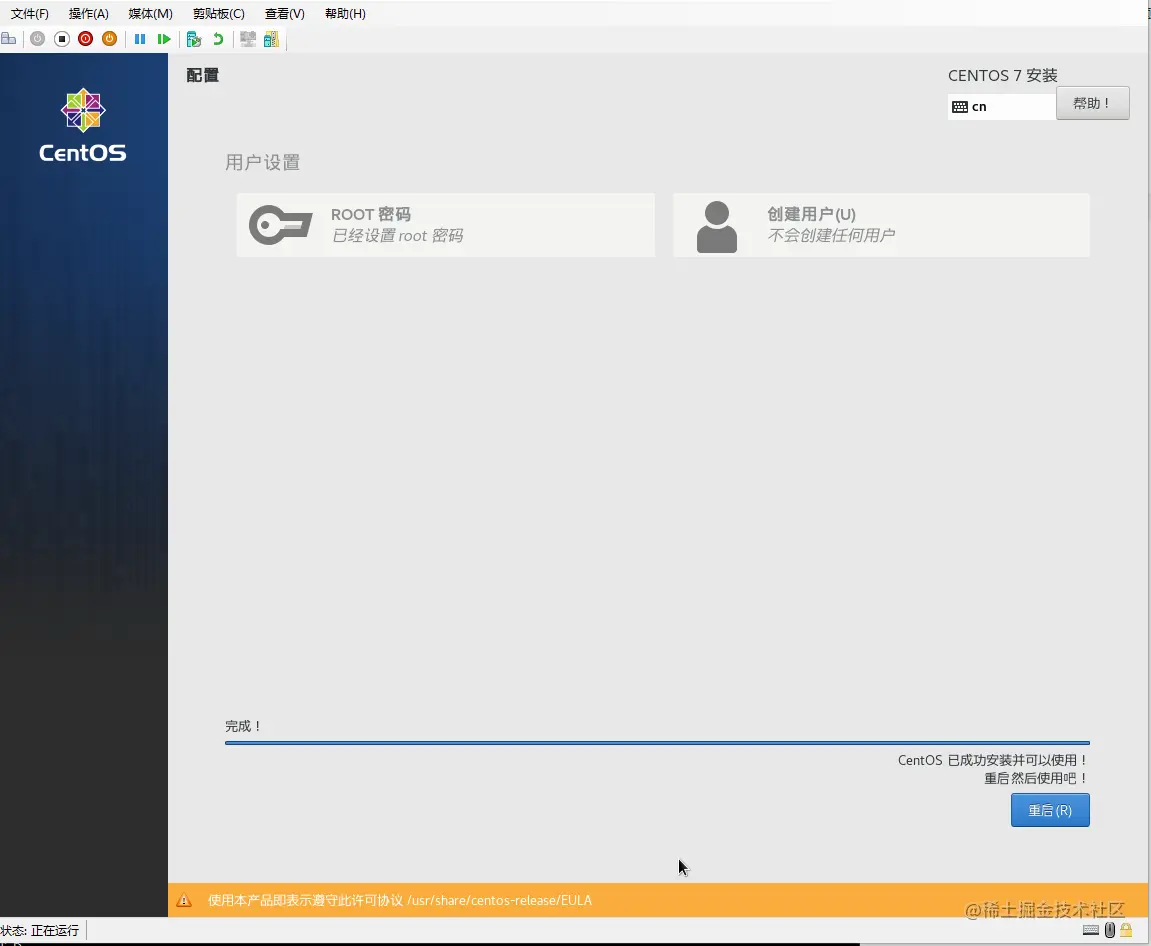Click '不会创建任何用户' subtitle

point(831,236)
